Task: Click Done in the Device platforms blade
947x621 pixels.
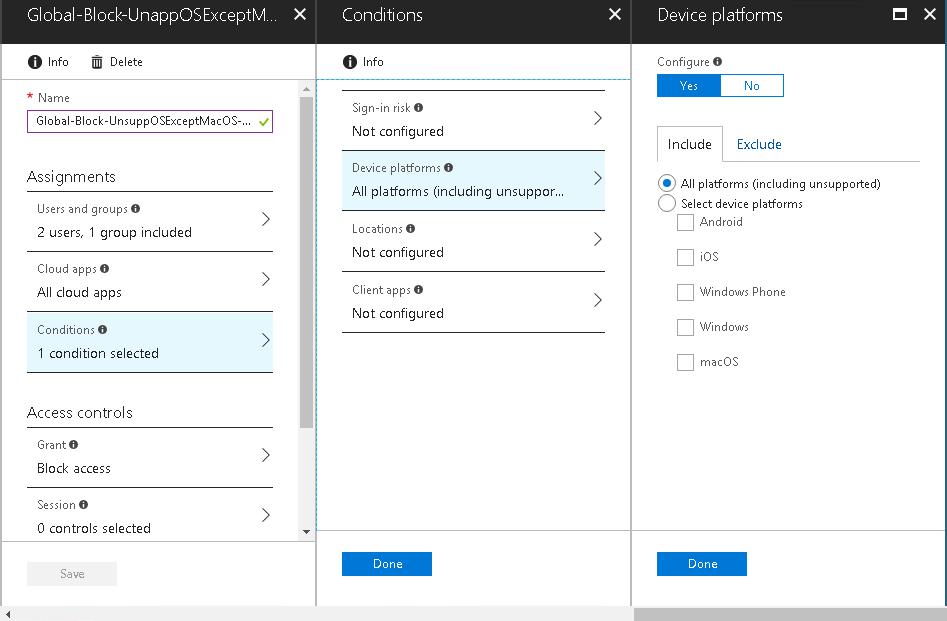Action: click(702, 564)
